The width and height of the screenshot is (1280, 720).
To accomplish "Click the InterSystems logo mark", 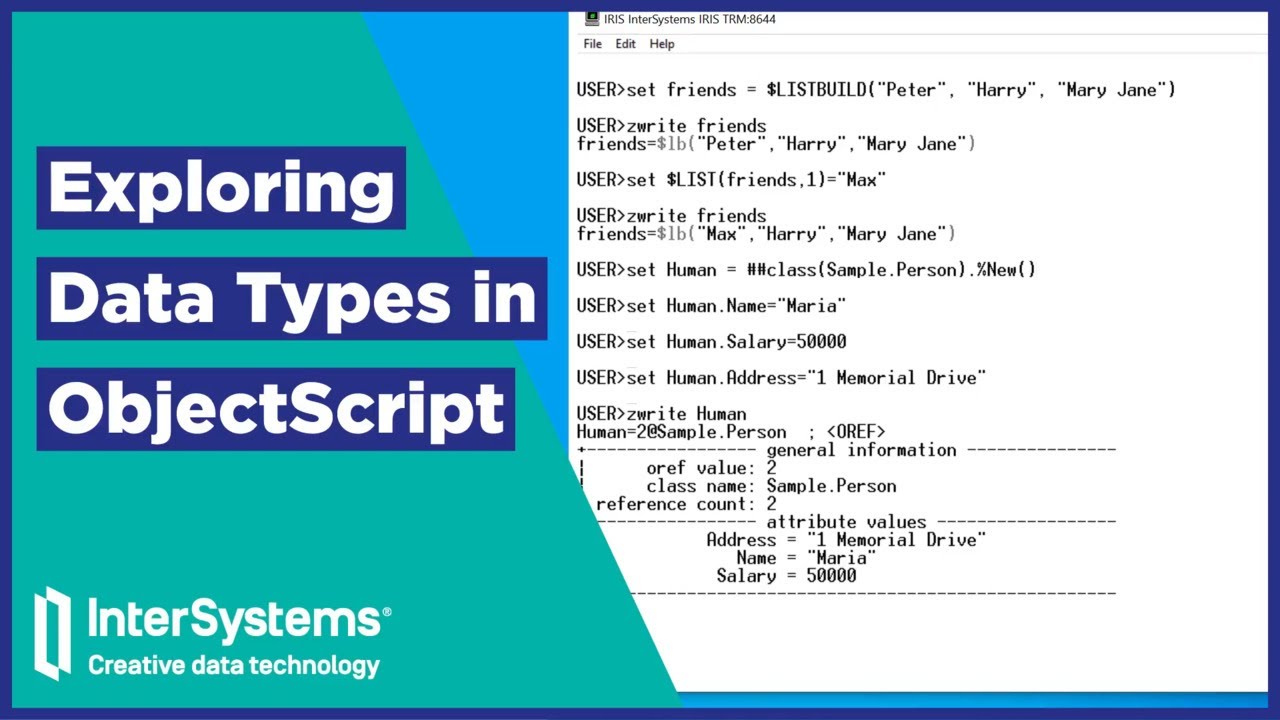I will 53,633.
